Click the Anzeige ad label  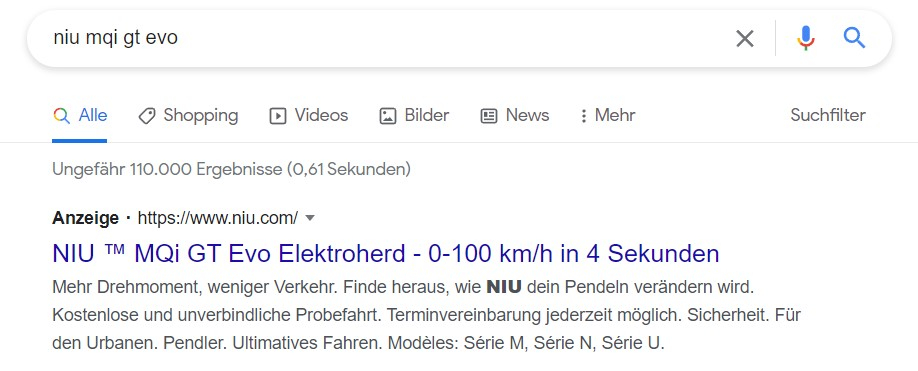[x=85, y=218]
